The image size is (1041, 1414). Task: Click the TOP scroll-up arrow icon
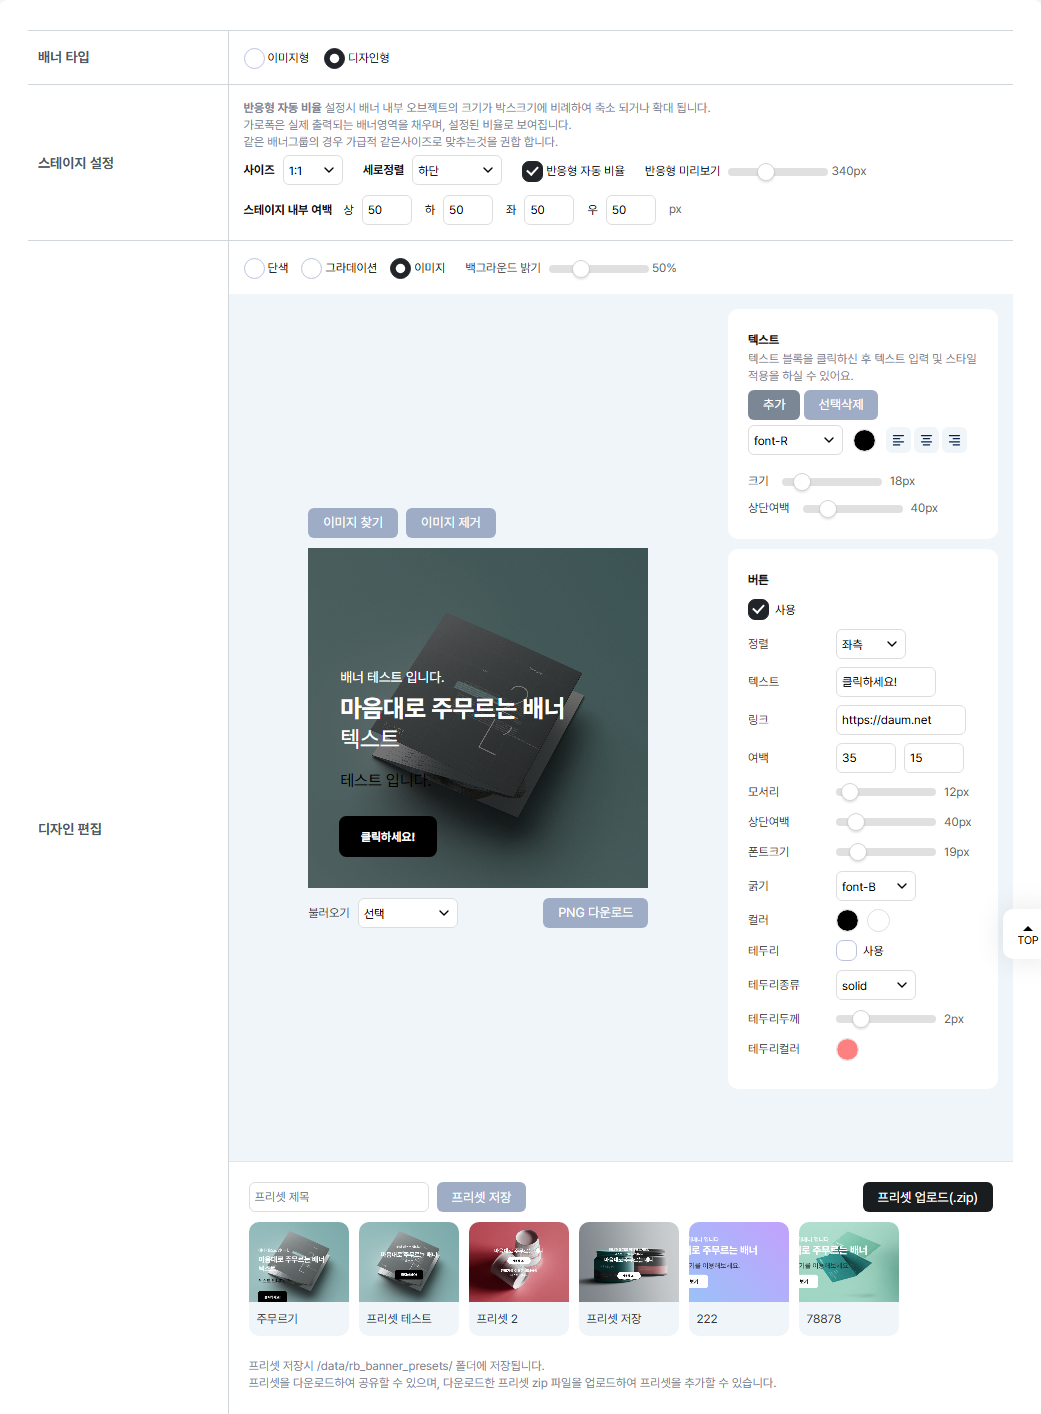point(1027,929)
